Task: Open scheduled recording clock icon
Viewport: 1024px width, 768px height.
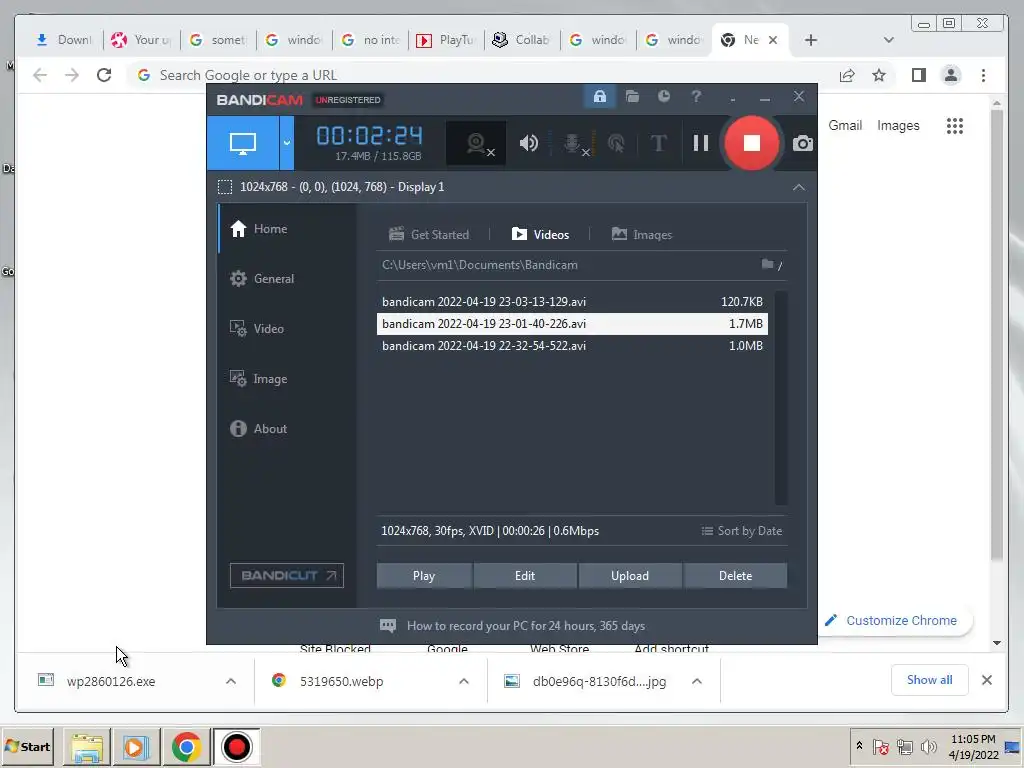Action: [x=664, y=97]
